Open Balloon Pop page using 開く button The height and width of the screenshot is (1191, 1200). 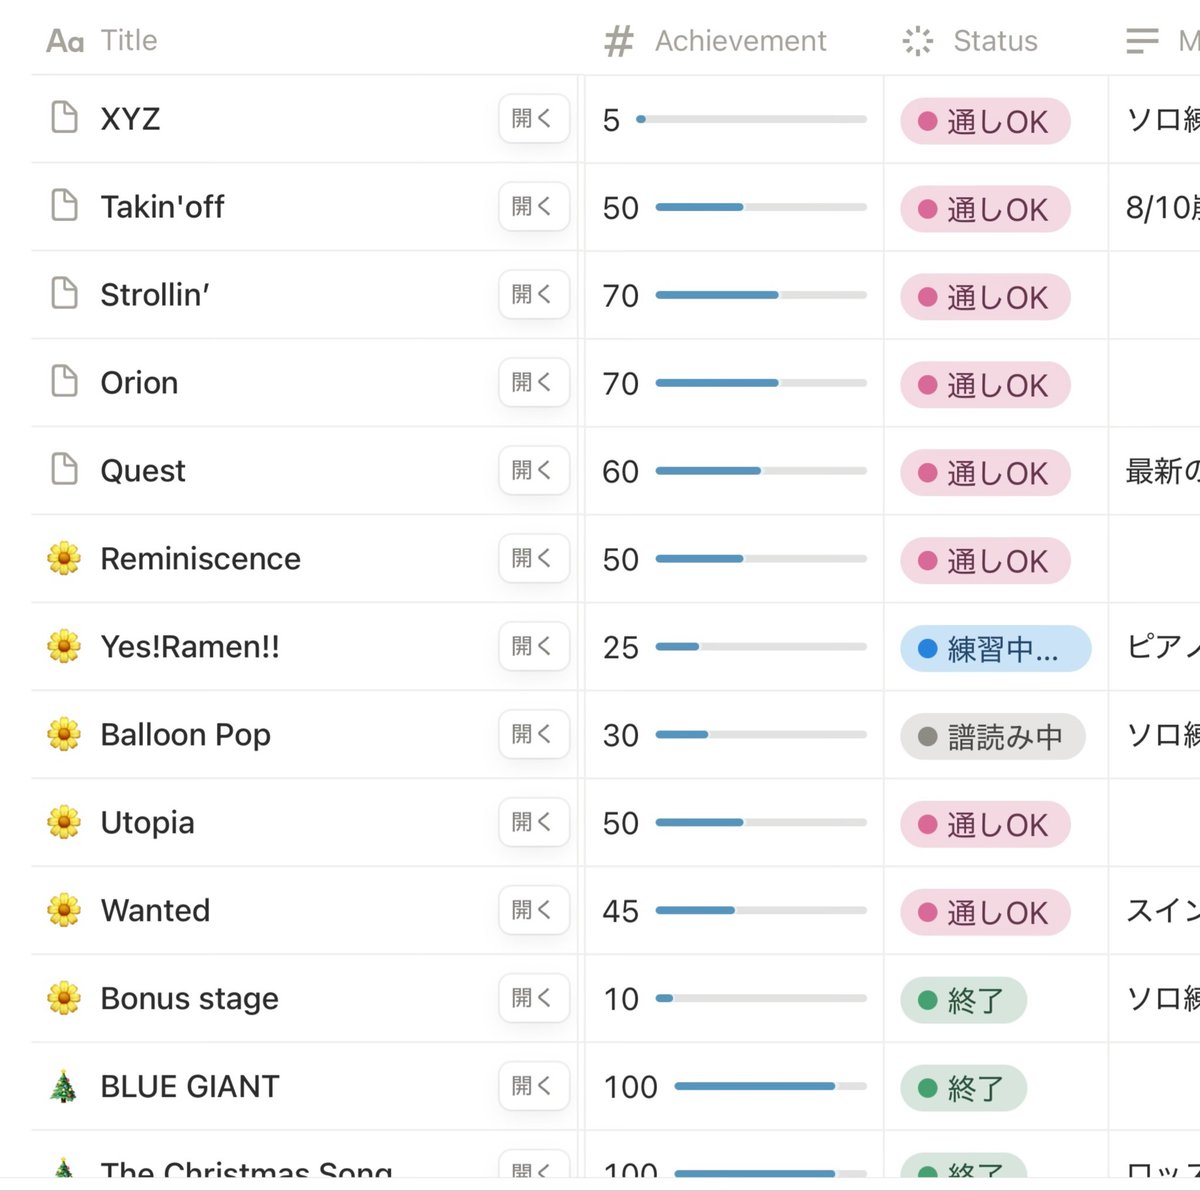pyautogui.click(x=534, y=734)
